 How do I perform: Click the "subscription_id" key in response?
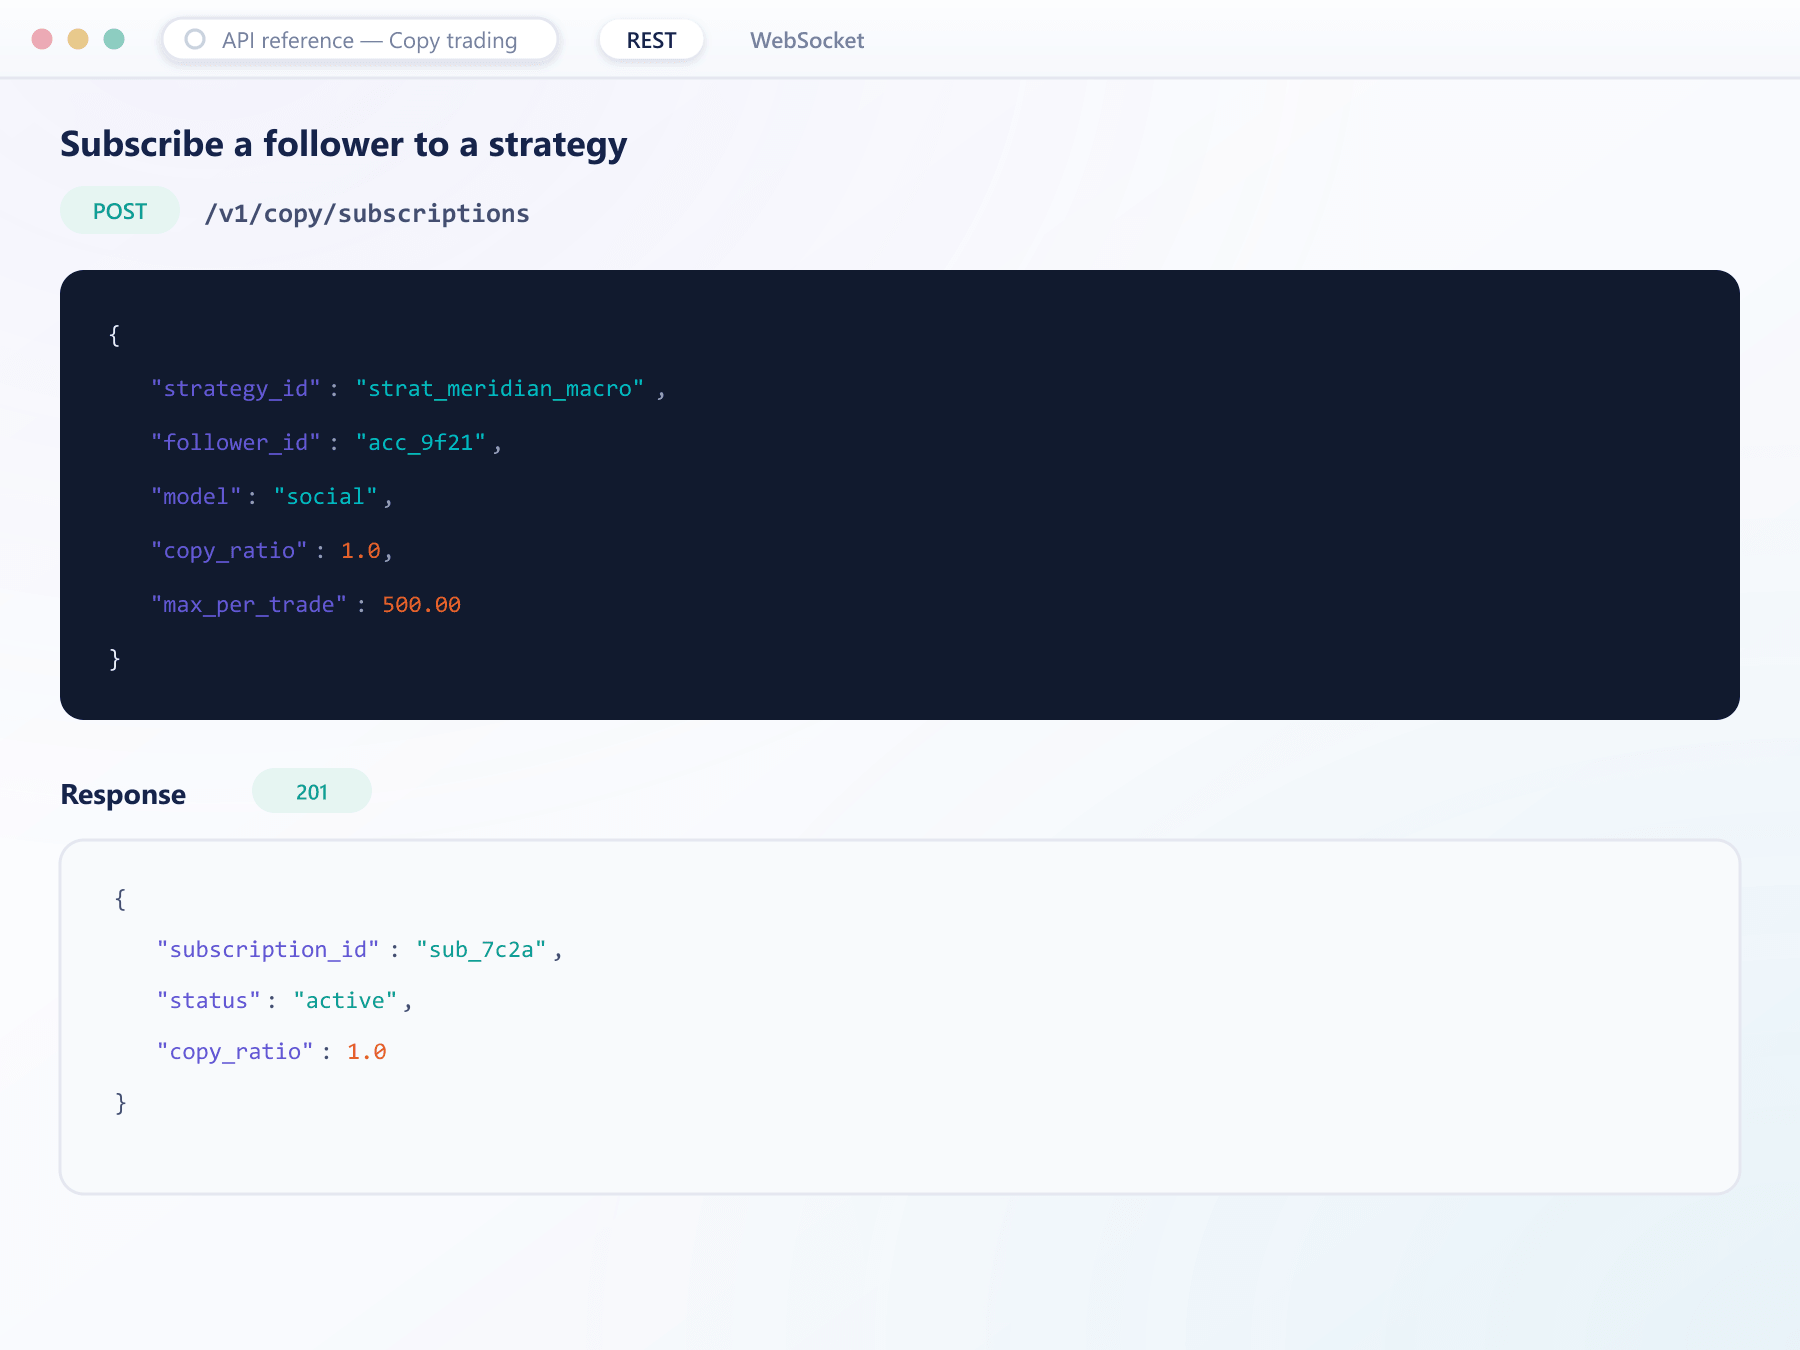268,949
